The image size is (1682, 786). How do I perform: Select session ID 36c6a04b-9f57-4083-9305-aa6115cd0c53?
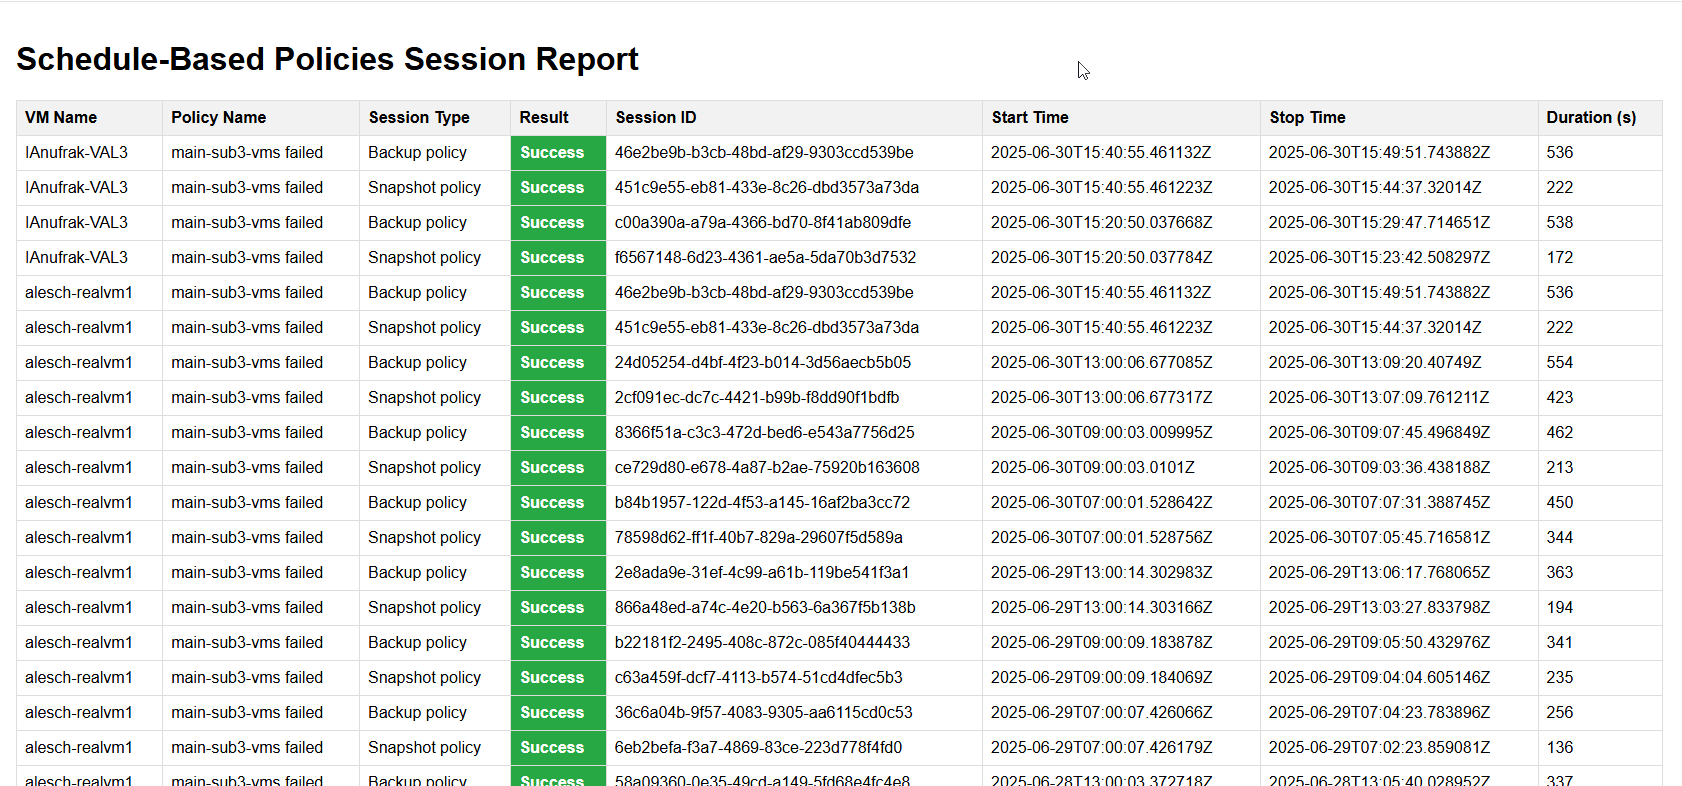(x=764, y=712)
